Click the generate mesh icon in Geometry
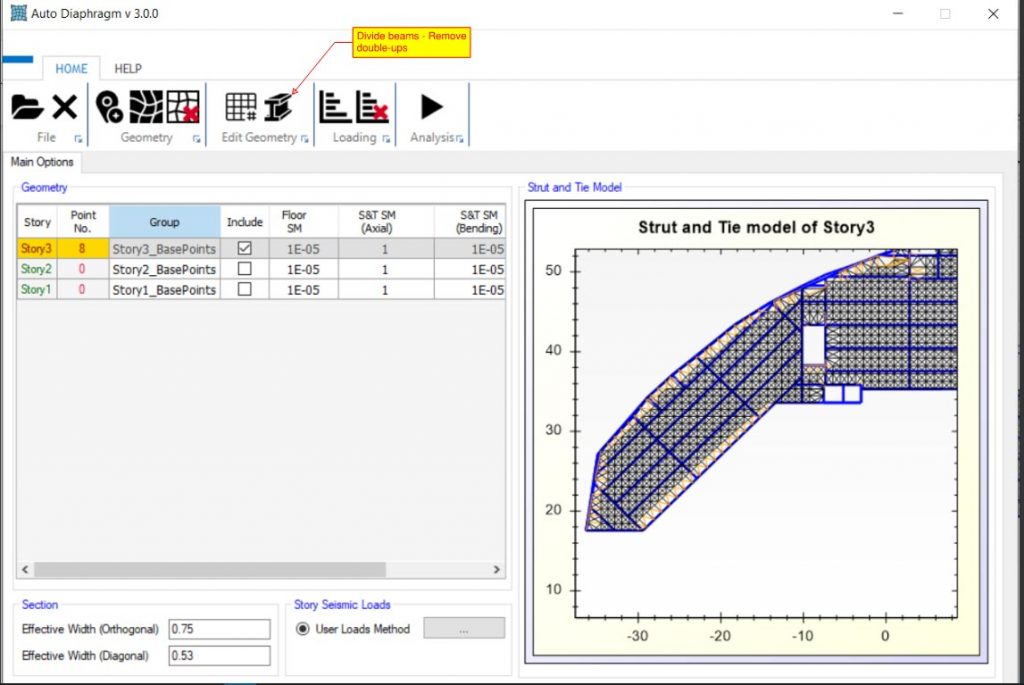This screenshot has height=685, width=1024. tap(145, 106)
